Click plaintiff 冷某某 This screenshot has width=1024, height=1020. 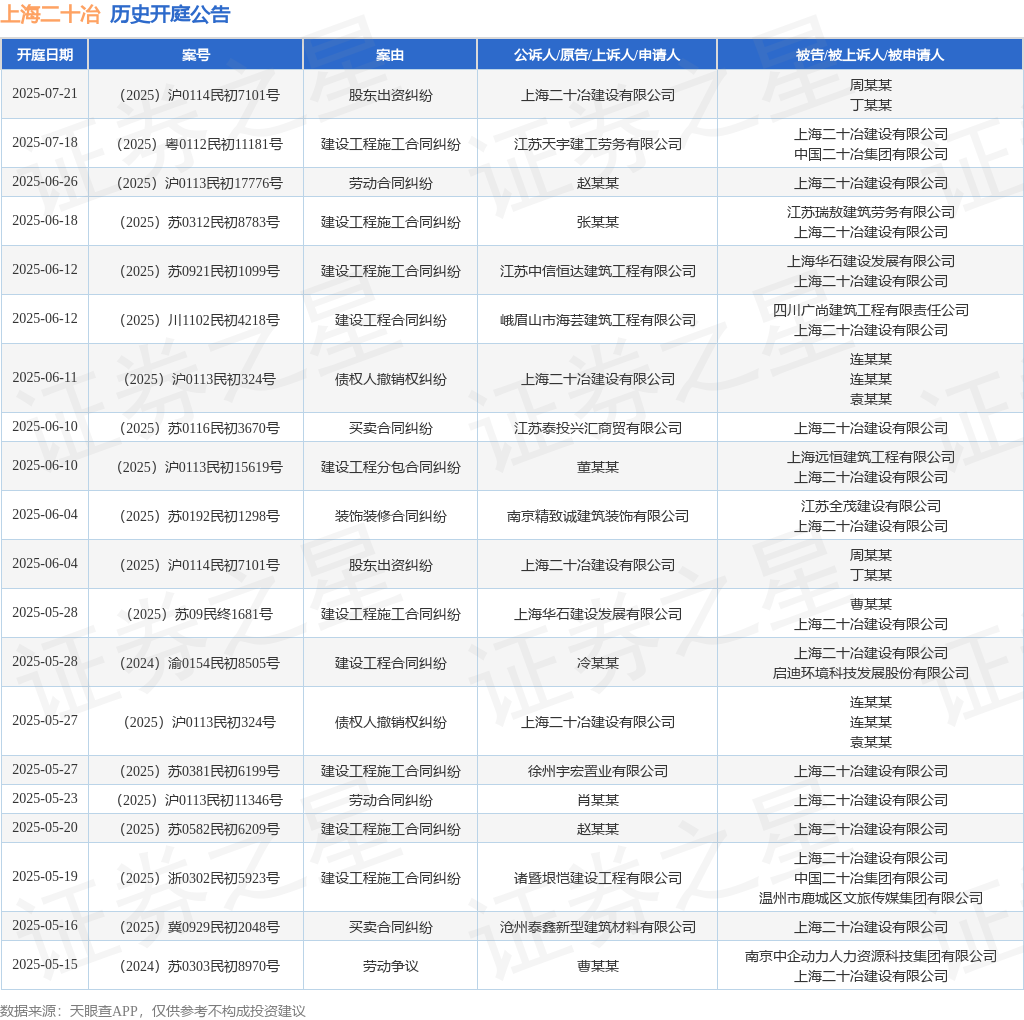click(598, 663)
